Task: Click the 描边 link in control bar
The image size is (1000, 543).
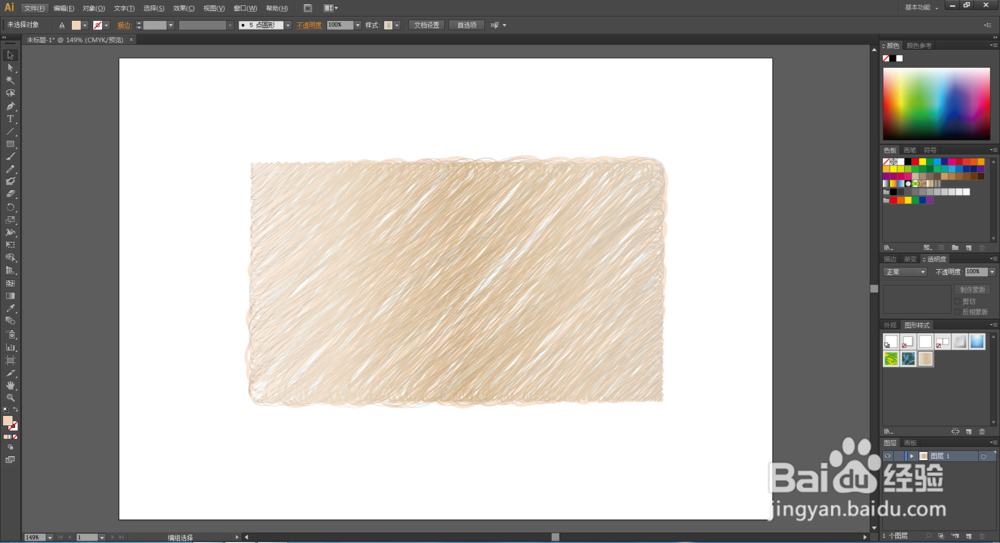Action: (124, 26)
